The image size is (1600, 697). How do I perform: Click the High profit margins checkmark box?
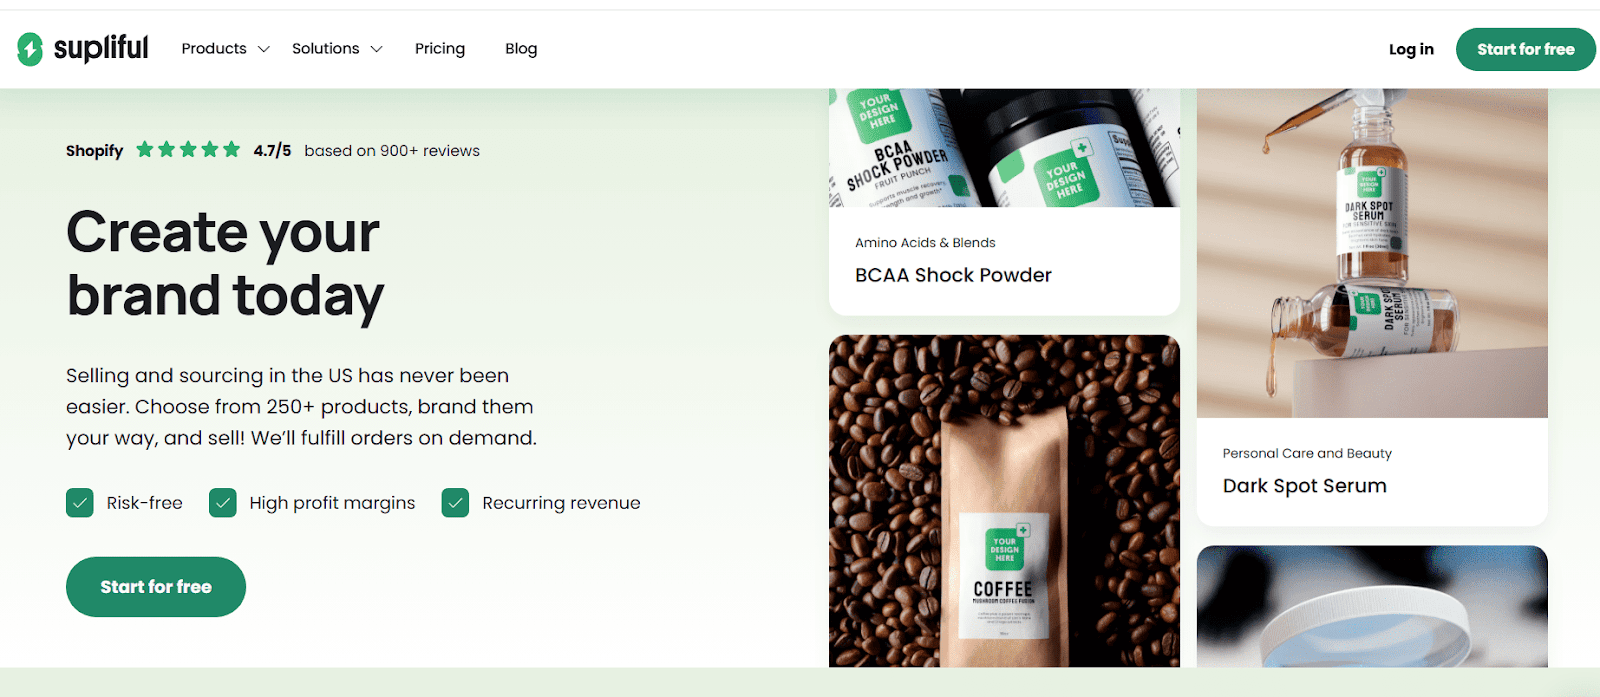[222, 502]
